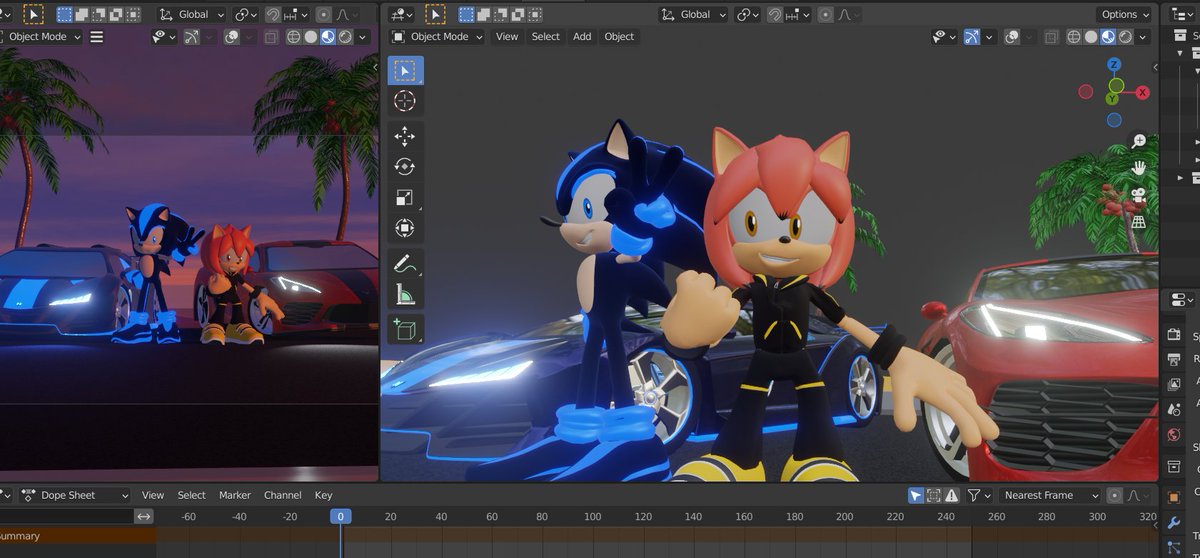Open the Dope Sheet filters dropdown
Screen dimensions: 1200x558
(x=978, y=495)
